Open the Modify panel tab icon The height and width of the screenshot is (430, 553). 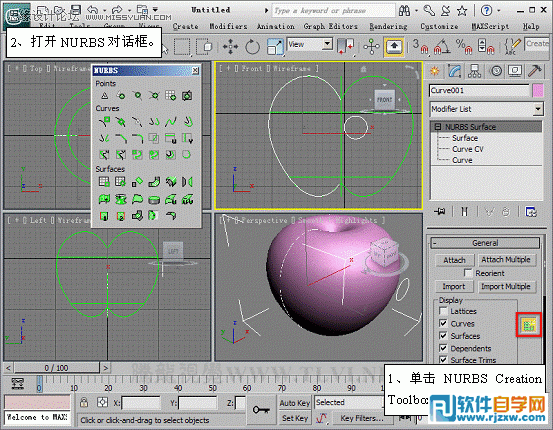pos(455,71)
